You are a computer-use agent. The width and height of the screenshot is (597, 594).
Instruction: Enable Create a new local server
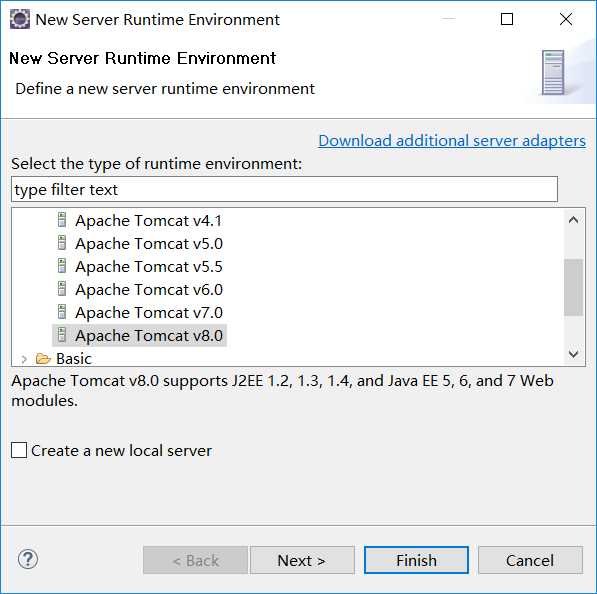[19, 450]
